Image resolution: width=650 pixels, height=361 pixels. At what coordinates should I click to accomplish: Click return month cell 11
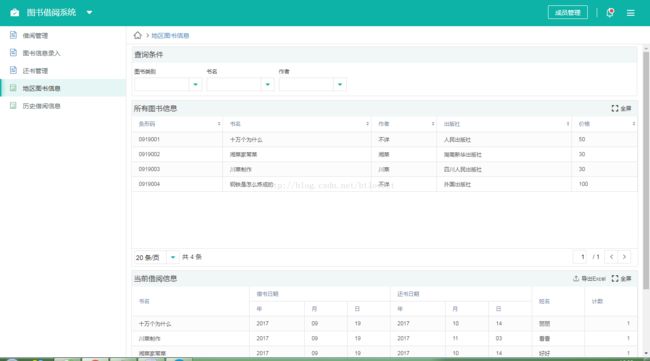pyautogui.click(x=455, y=338)
